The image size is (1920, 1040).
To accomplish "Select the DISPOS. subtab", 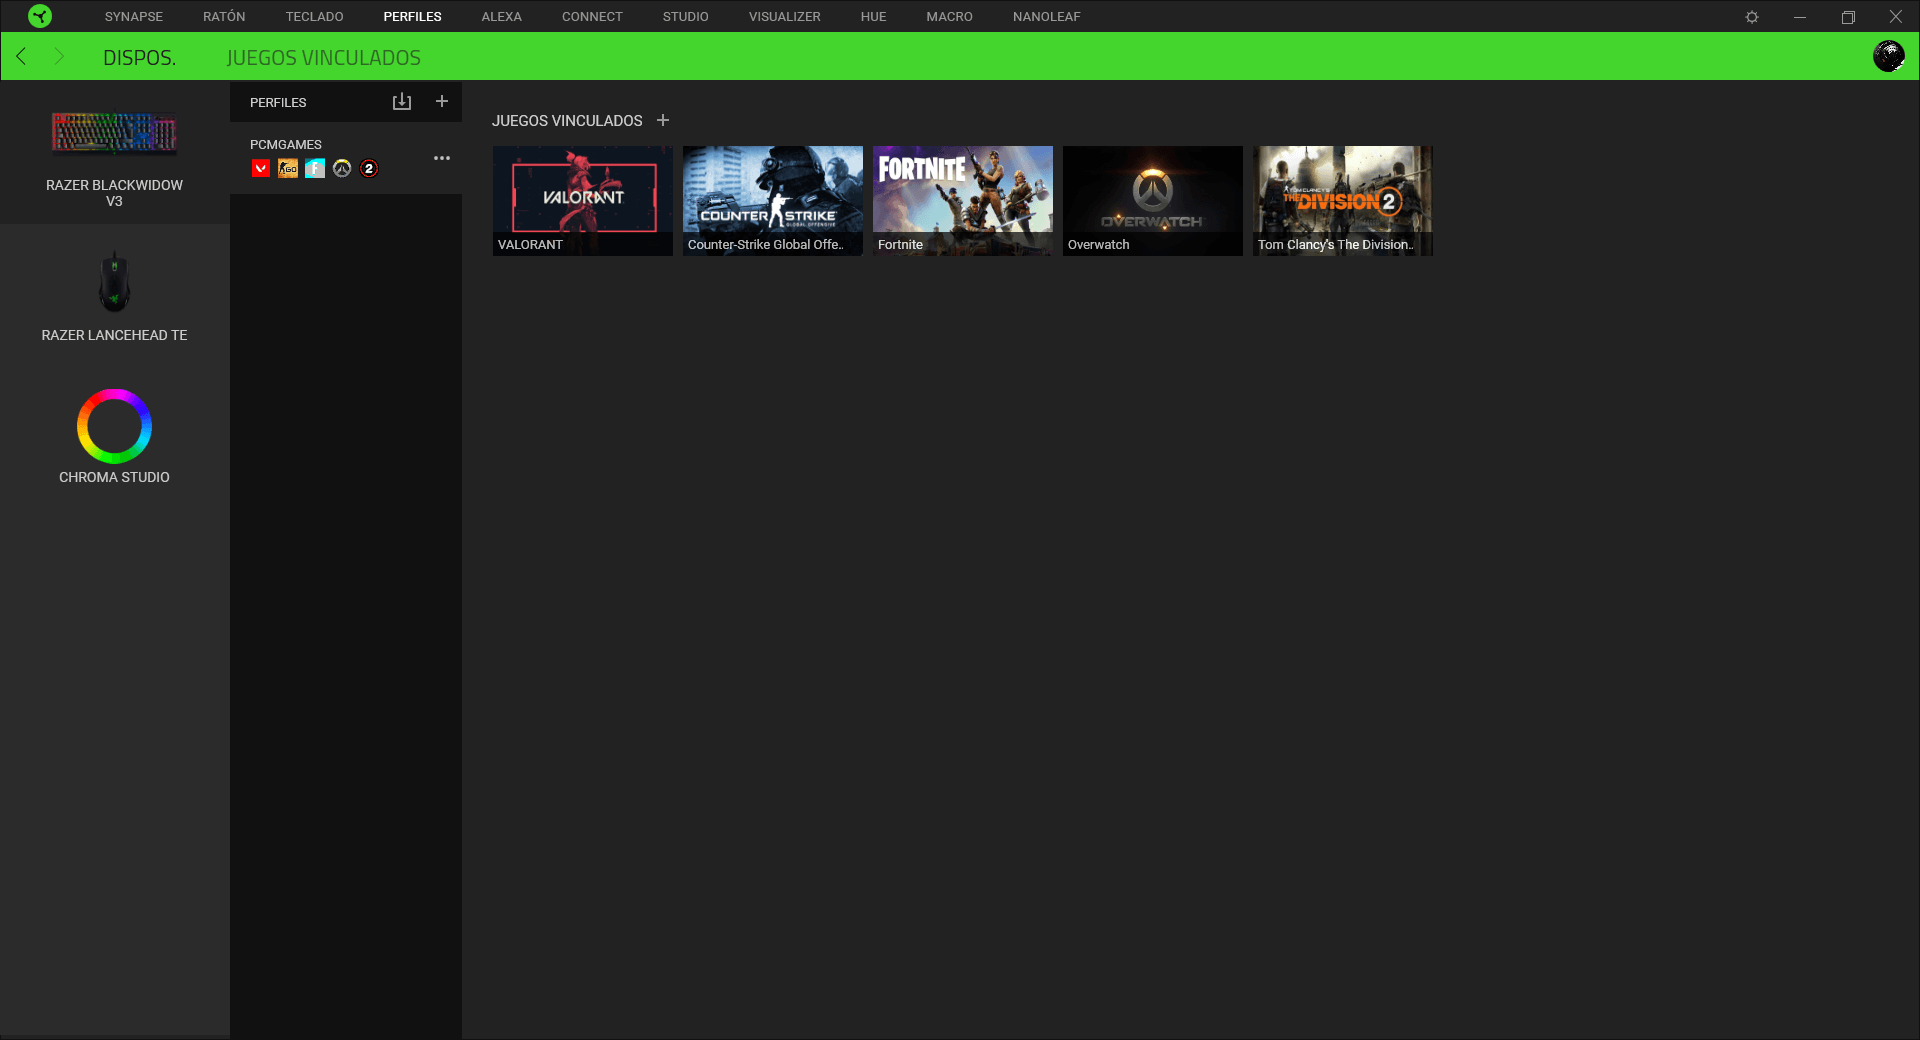I will [x=139, y=57].
